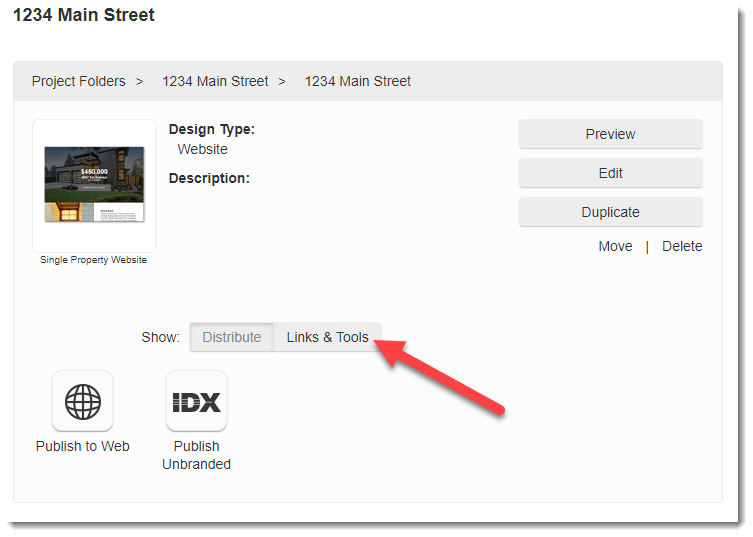Click the Publish to Web text label
The image size is (753, 537).
83,446
